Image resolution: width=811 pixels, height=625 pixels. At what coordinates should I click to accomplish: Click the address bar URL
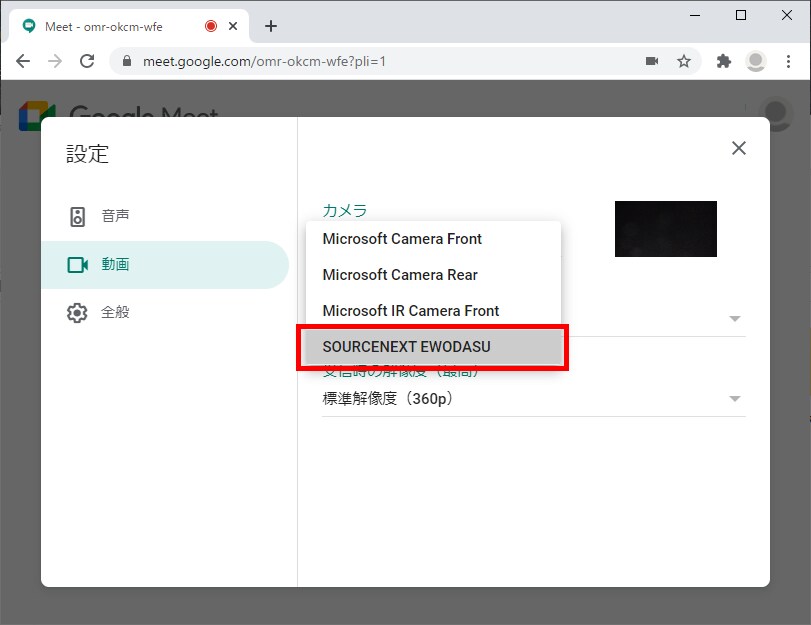(264, 61)
